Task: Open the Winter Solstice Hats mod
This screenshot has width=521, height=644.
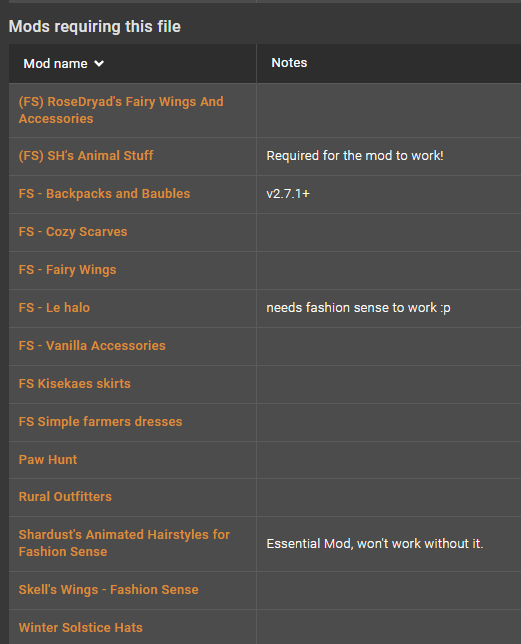Action: point(80,628)
